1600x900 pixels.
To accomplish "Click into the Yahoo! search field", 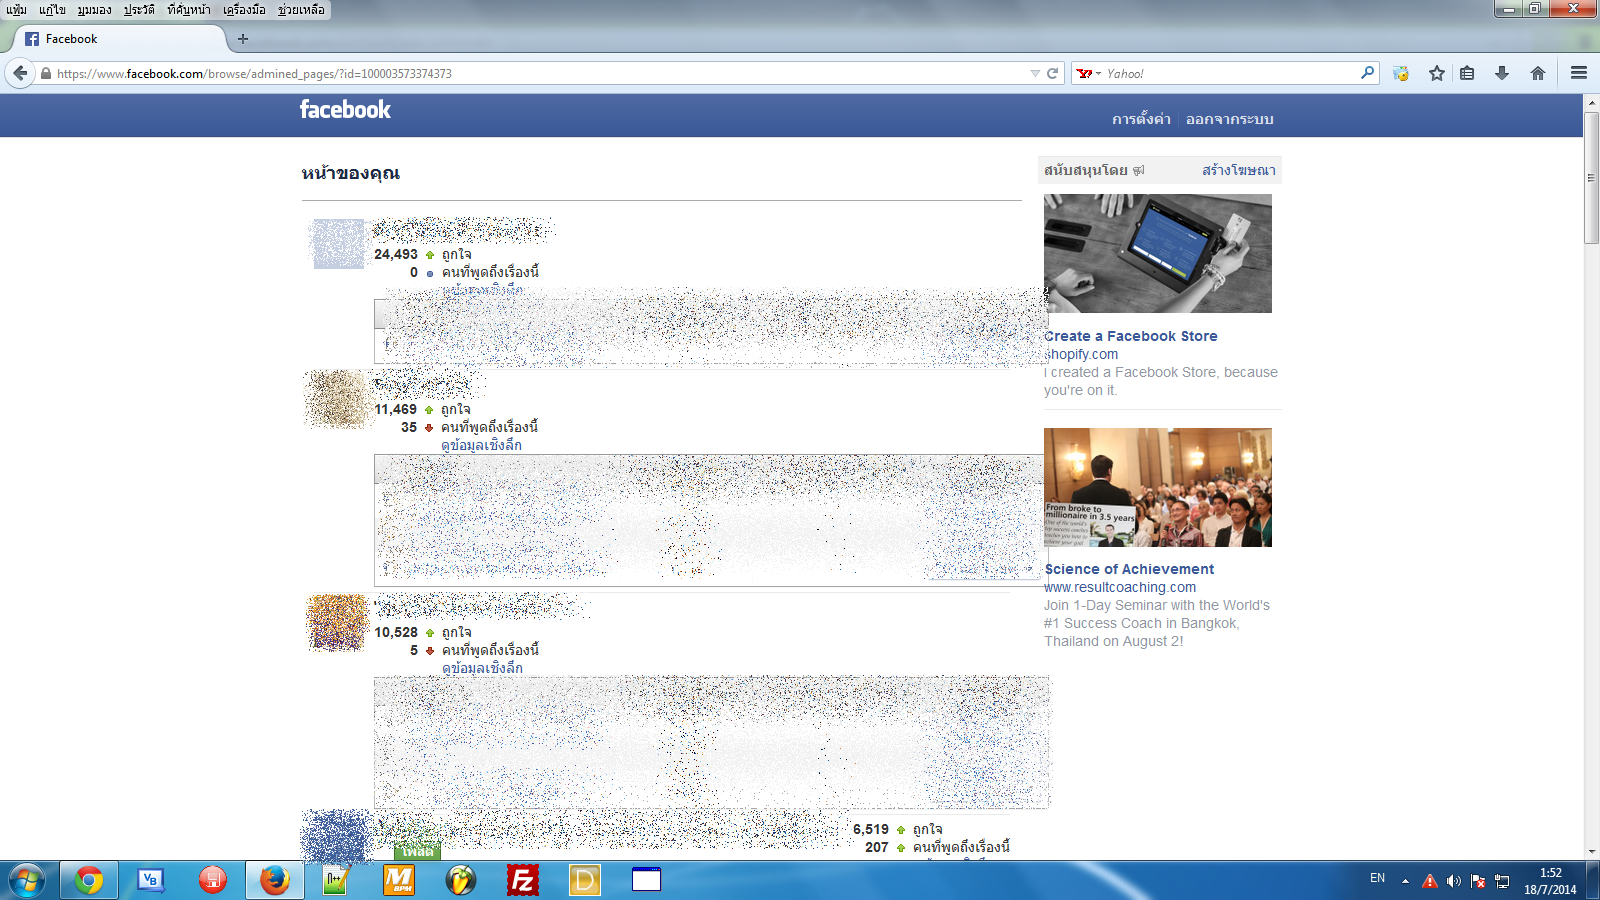I will click(x=1230, y=73).
